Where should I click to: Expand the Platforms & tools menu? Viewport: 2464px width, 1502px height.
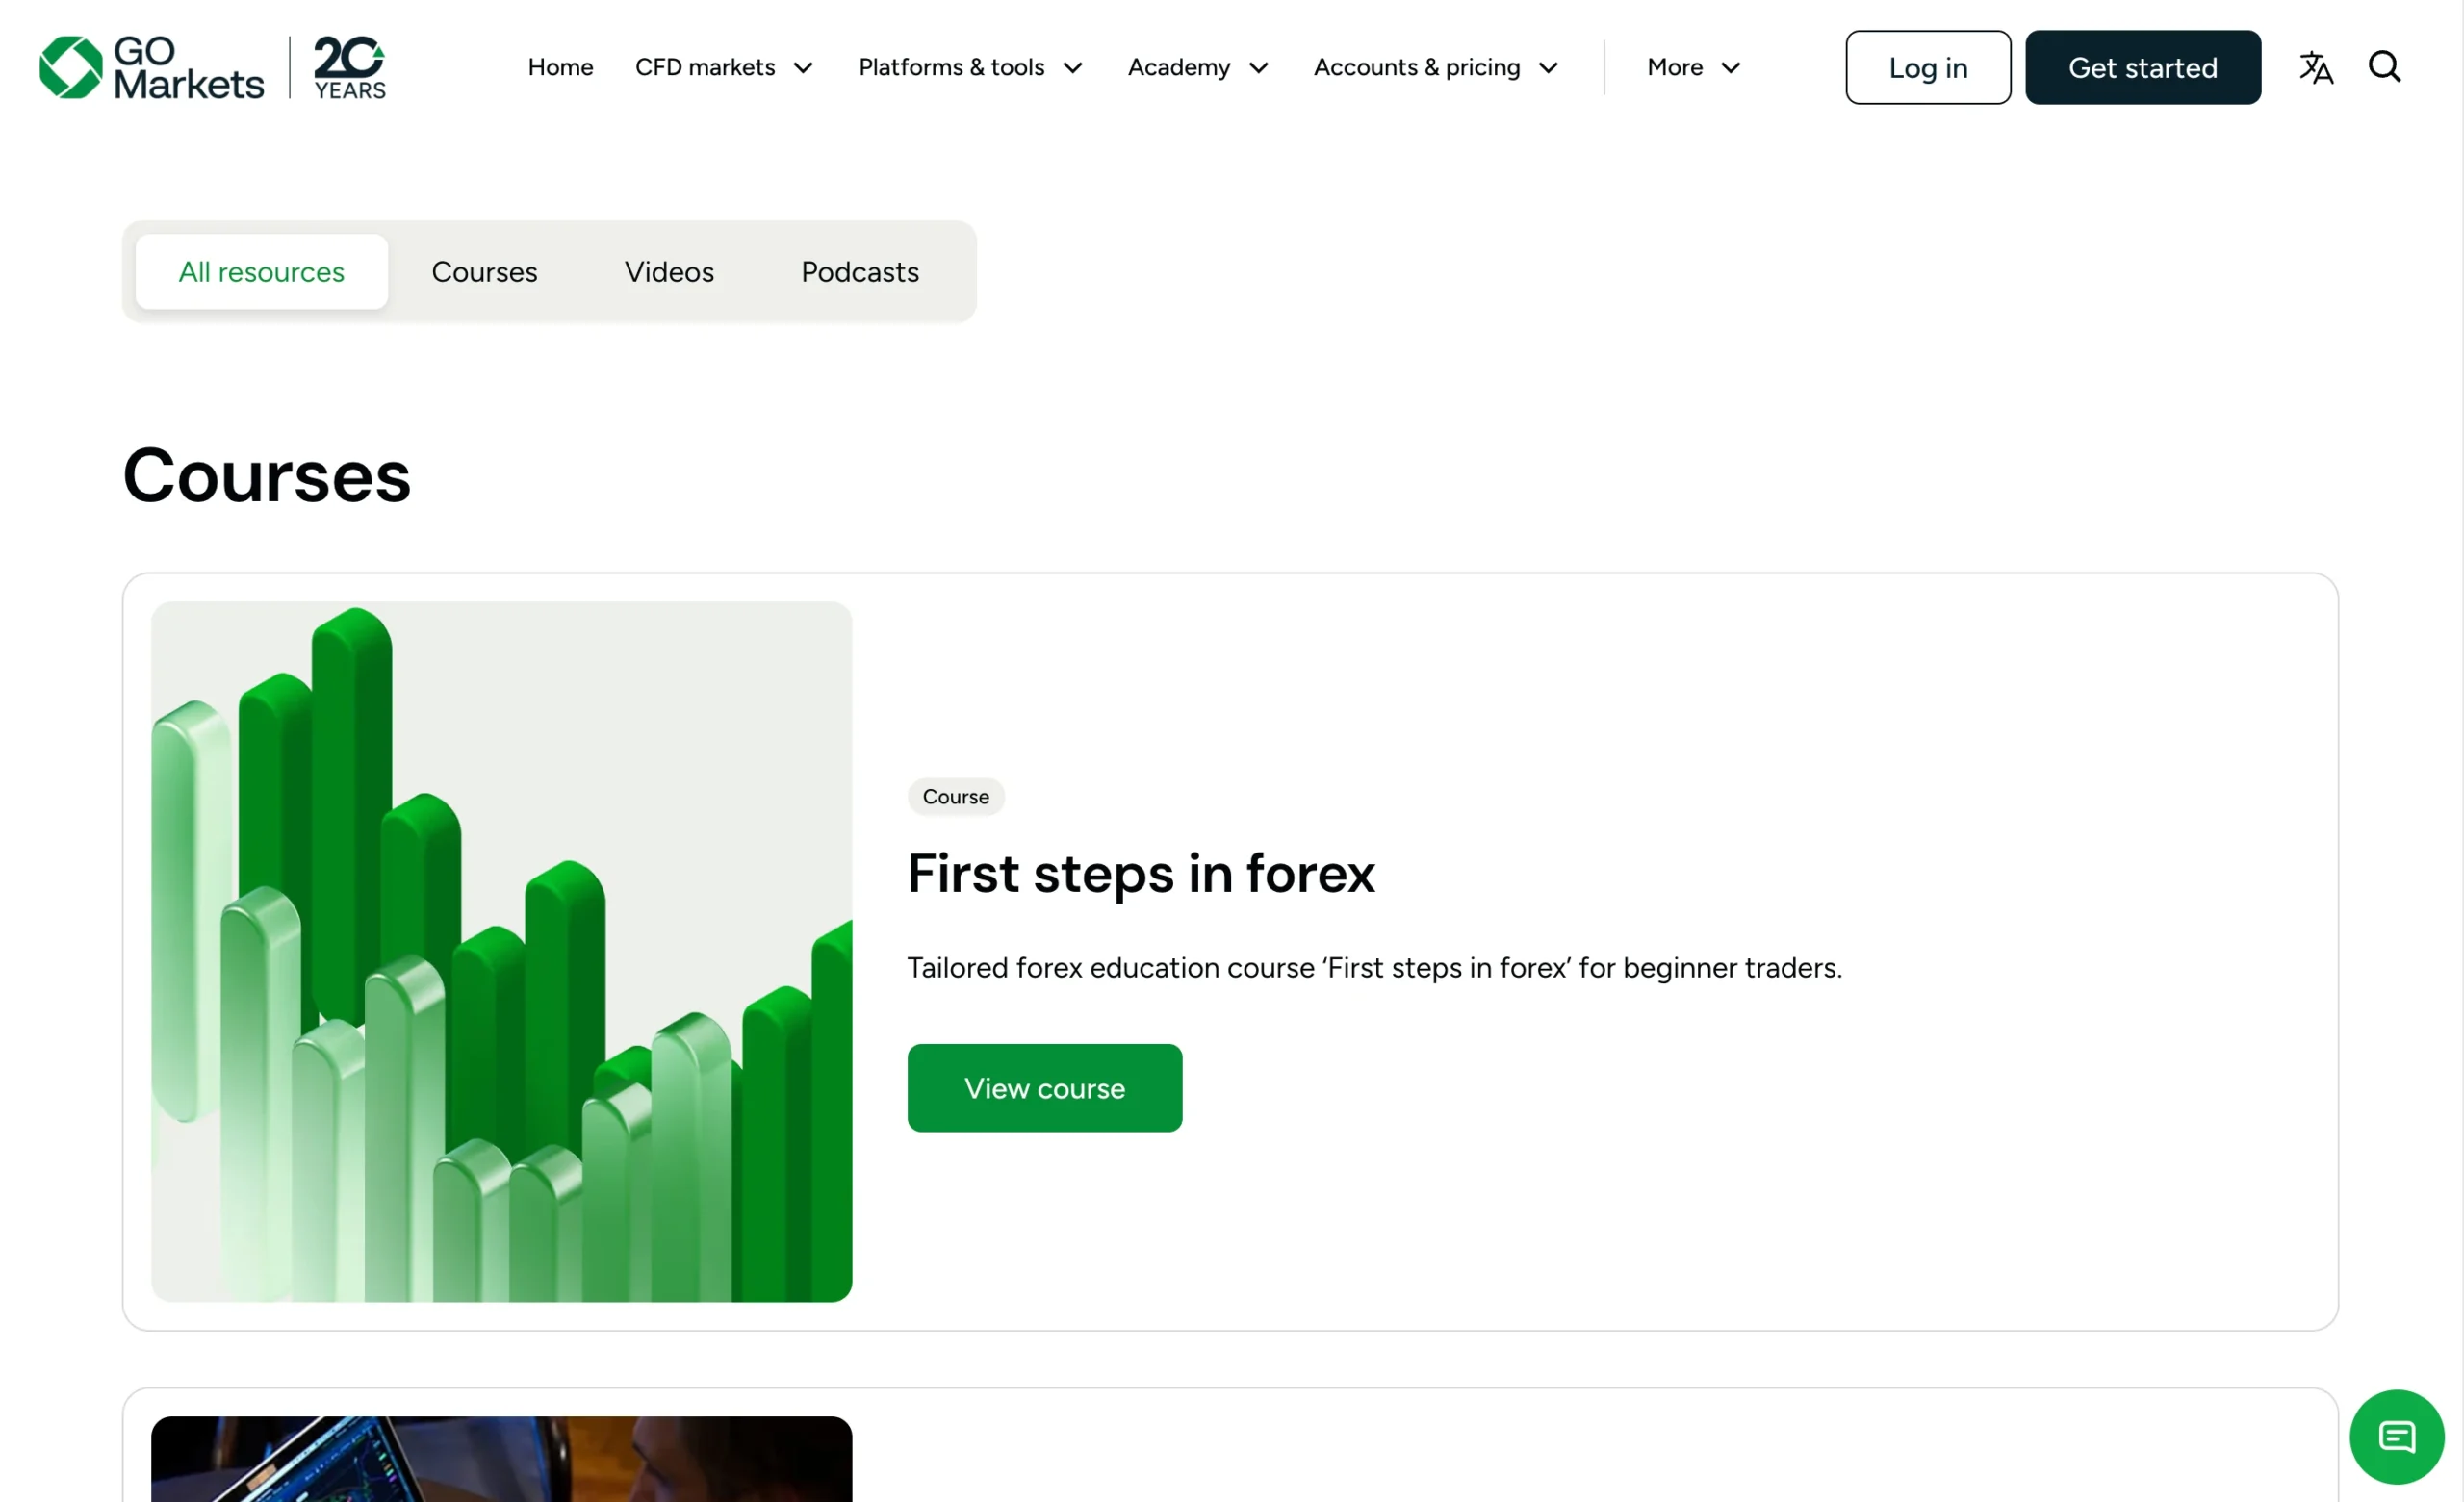(x=970, y=67)
